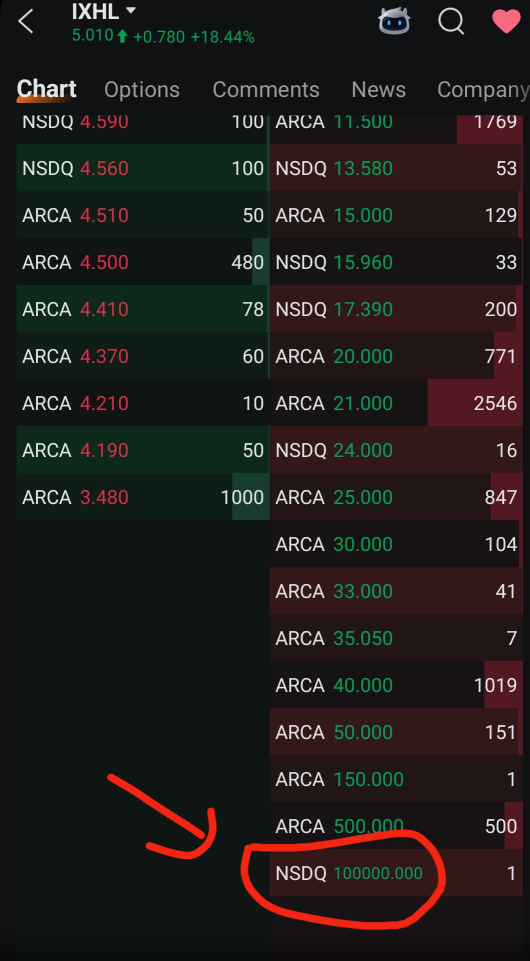Open the robot assistant icon
Image resolution: width=530 pixels, height=961 pixels.
coord(394,21)
